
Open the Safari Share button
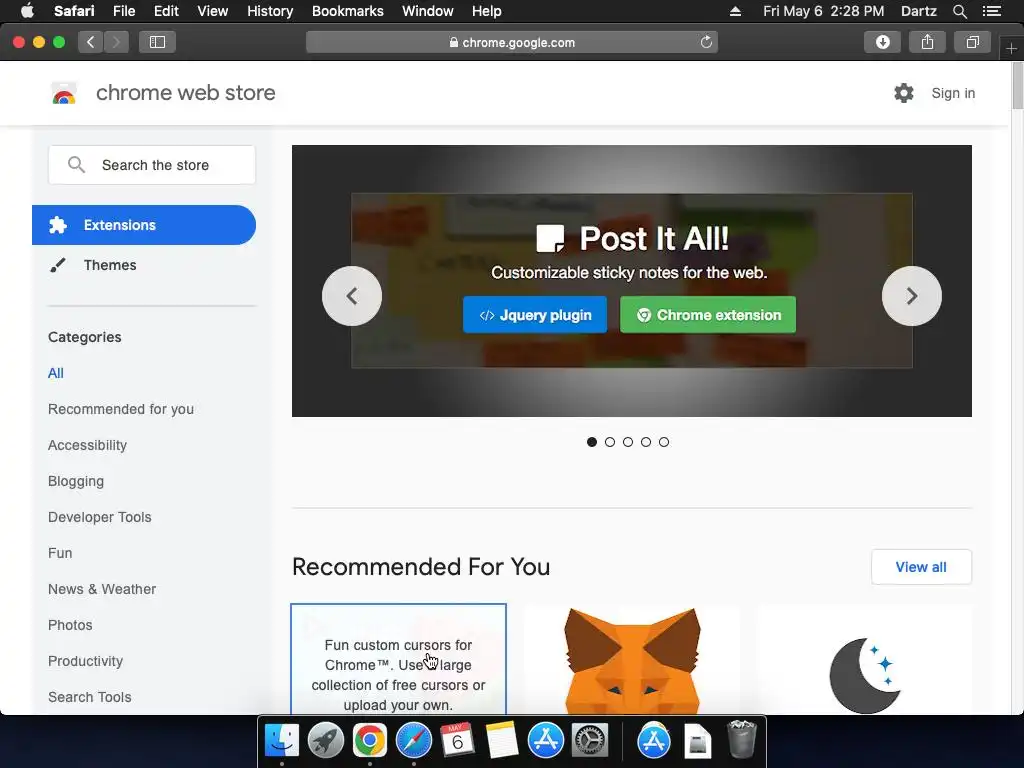(927, 42)
